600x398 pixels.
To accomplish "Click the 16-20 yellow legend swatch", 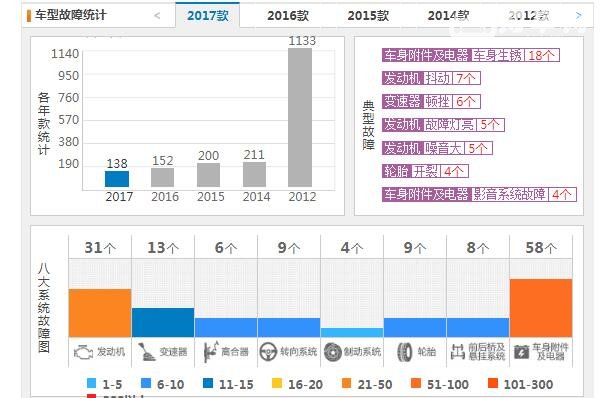I will pyautogui.click(x=277, y=383).
